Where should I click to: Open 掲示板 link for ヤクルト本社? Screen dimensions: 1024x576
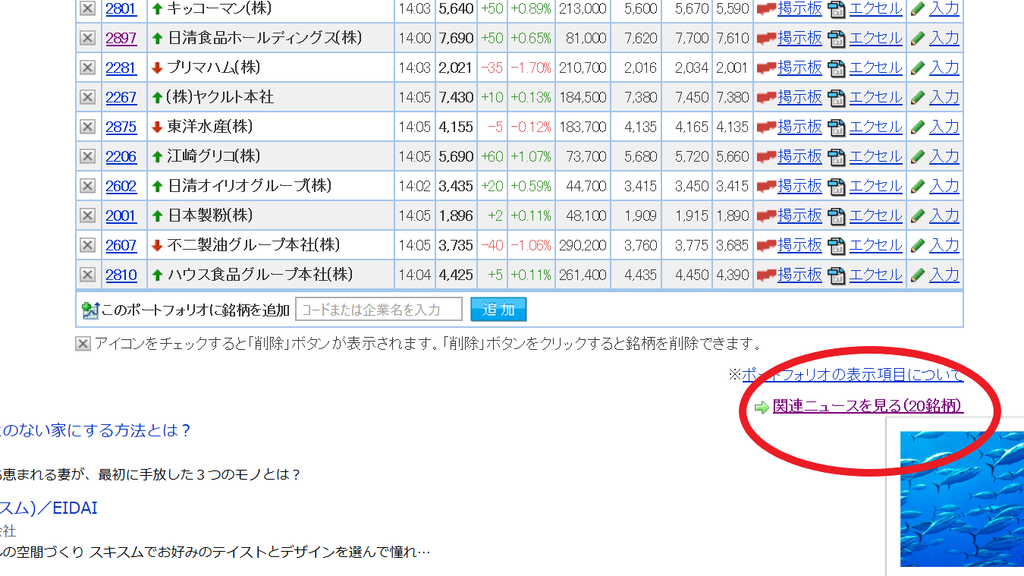pyautogui.click(x=799, y=97)
